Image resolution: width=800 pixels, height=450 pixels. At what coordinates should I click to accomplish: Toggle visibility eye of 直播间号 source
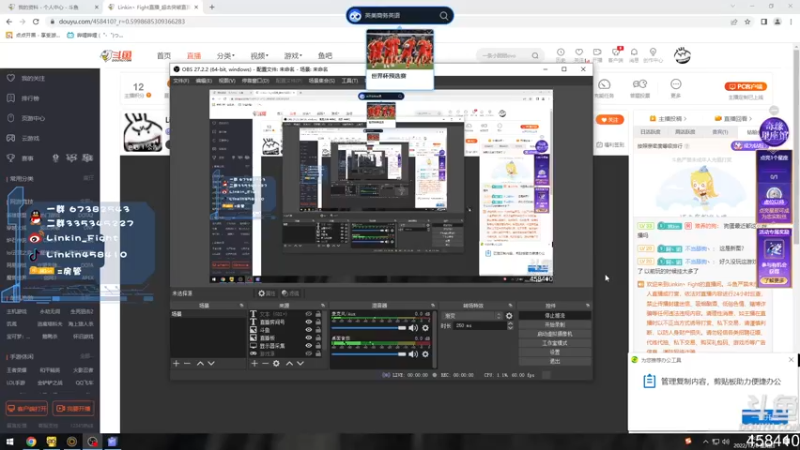pos(309,322)
